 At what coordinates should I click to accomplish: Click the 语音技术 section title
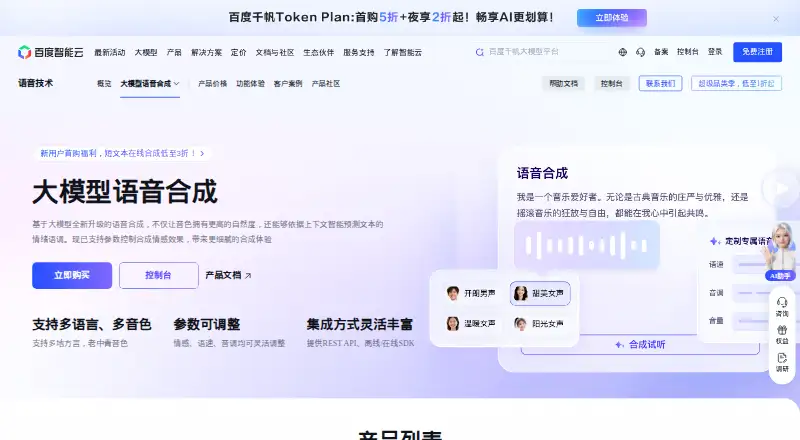[36, 83]
